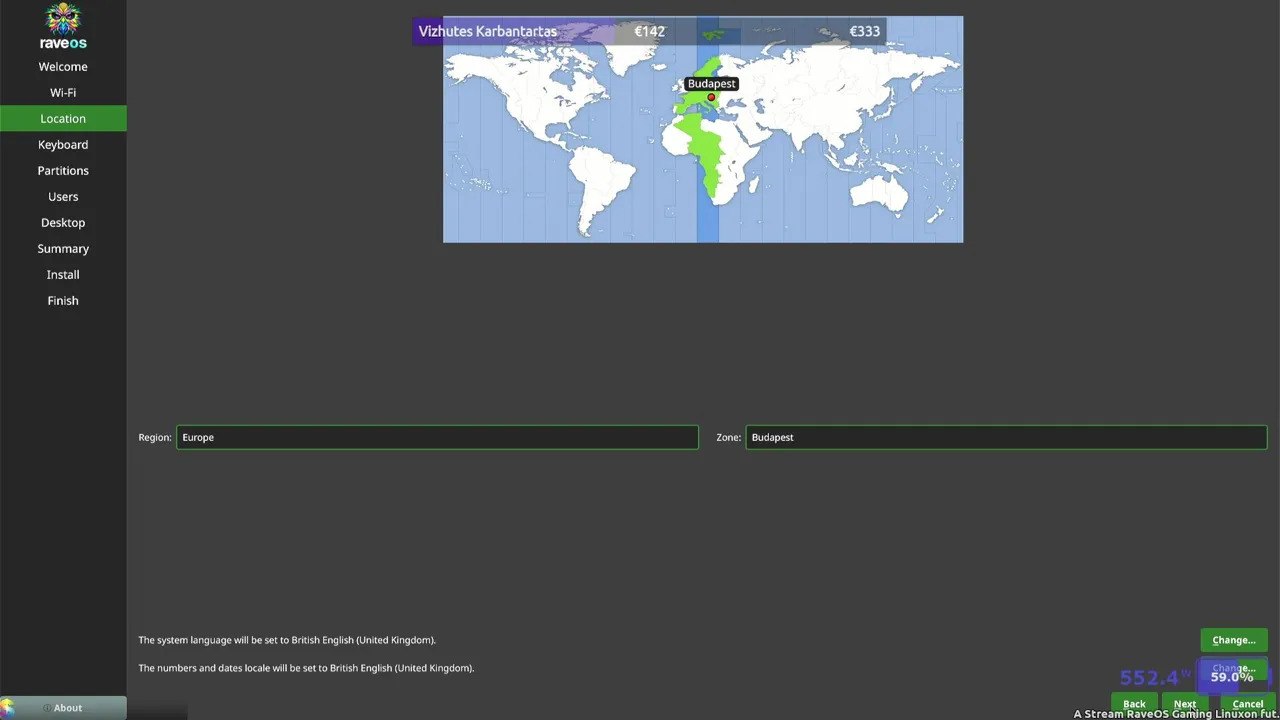Select the Desktop step in sidebar
This screenshot has height=720, width=1280.
point(63,223)
